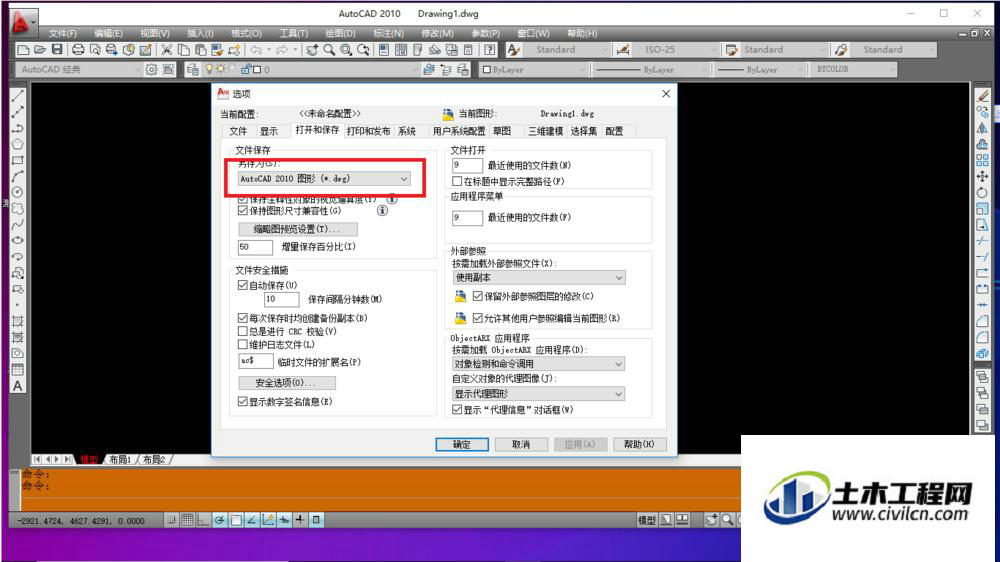Click the Zoom Previous icon
1000x562 pixels.
pyautogui.click(x=364, y=50)
